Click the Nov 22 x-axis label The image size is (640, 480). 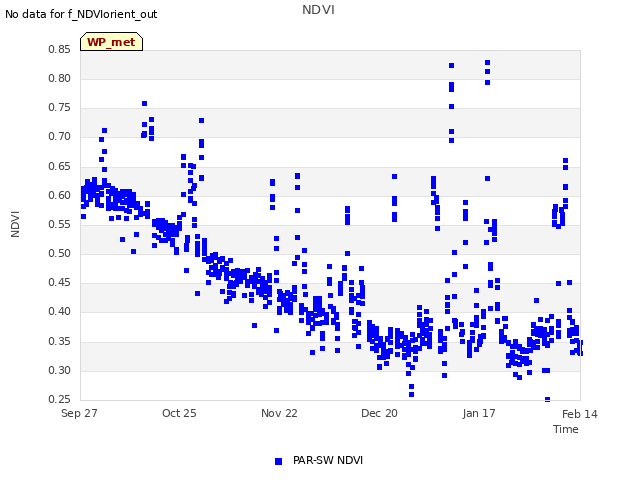click(279, 413)
